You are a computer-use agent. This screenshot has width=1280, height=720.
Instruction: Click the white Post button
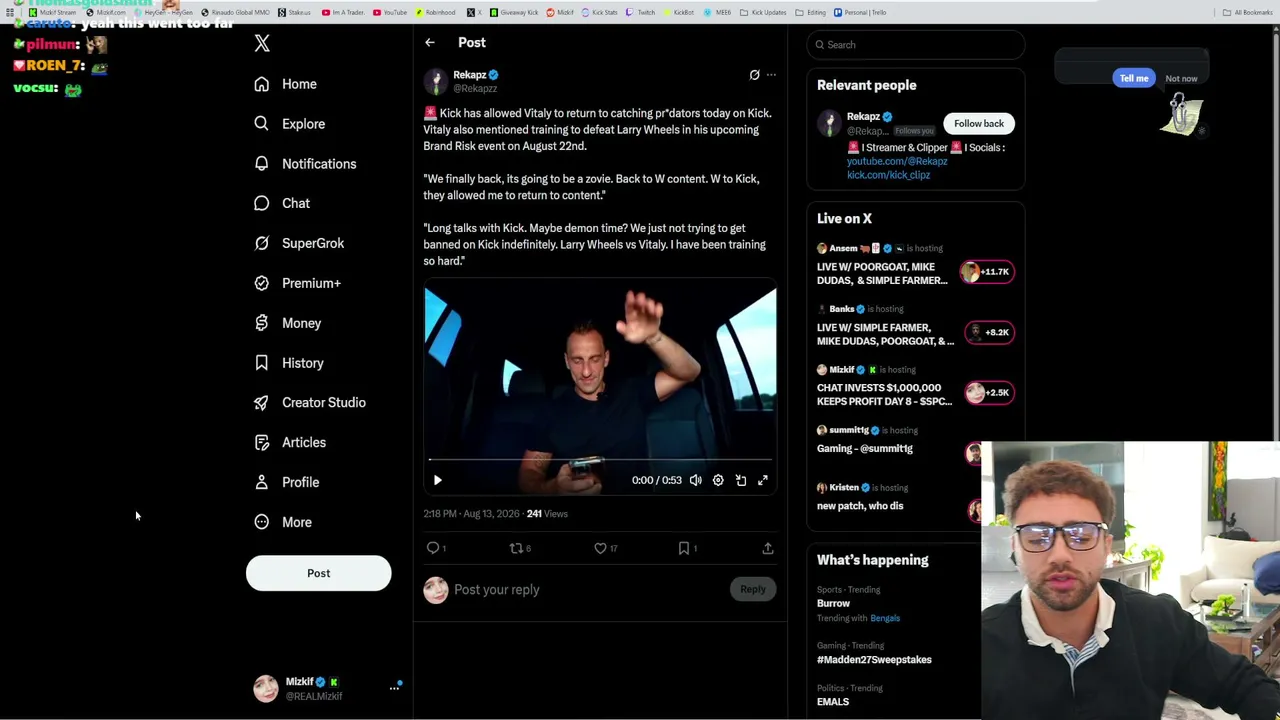(318, 573)
